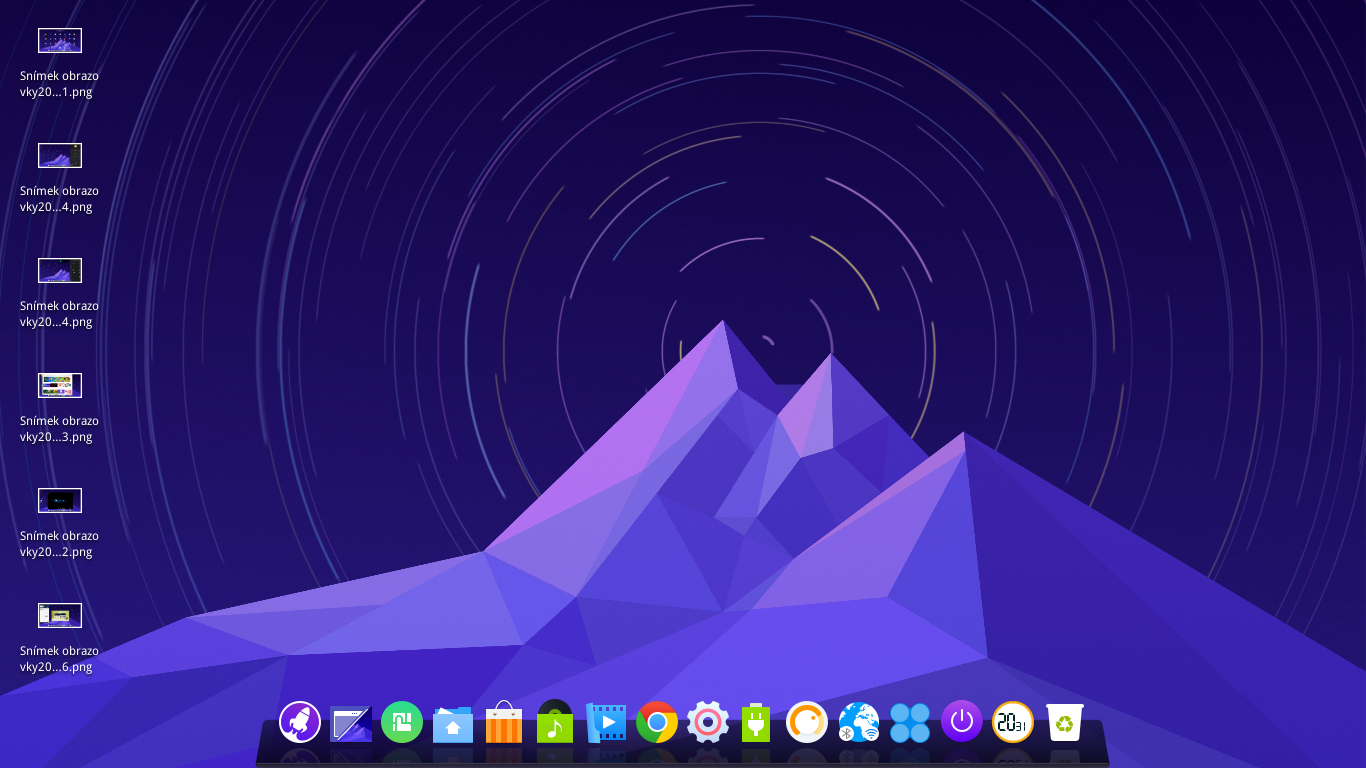Launch the Deepin Music player icon
Viewport: 1366px width, 768px height.
pos(555,721)
